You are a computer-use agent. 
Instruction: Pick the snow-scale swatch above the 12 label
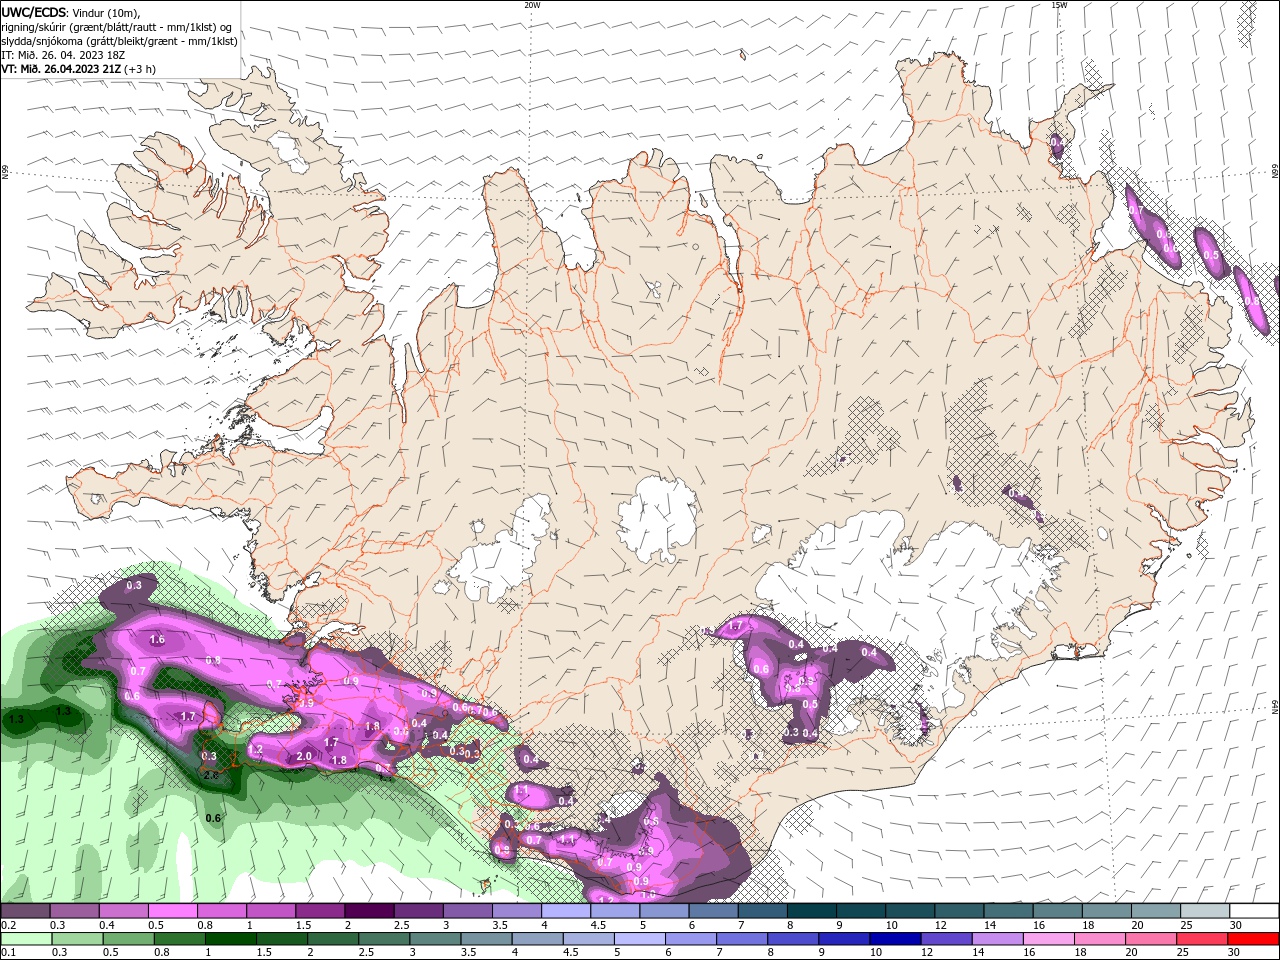960,911
